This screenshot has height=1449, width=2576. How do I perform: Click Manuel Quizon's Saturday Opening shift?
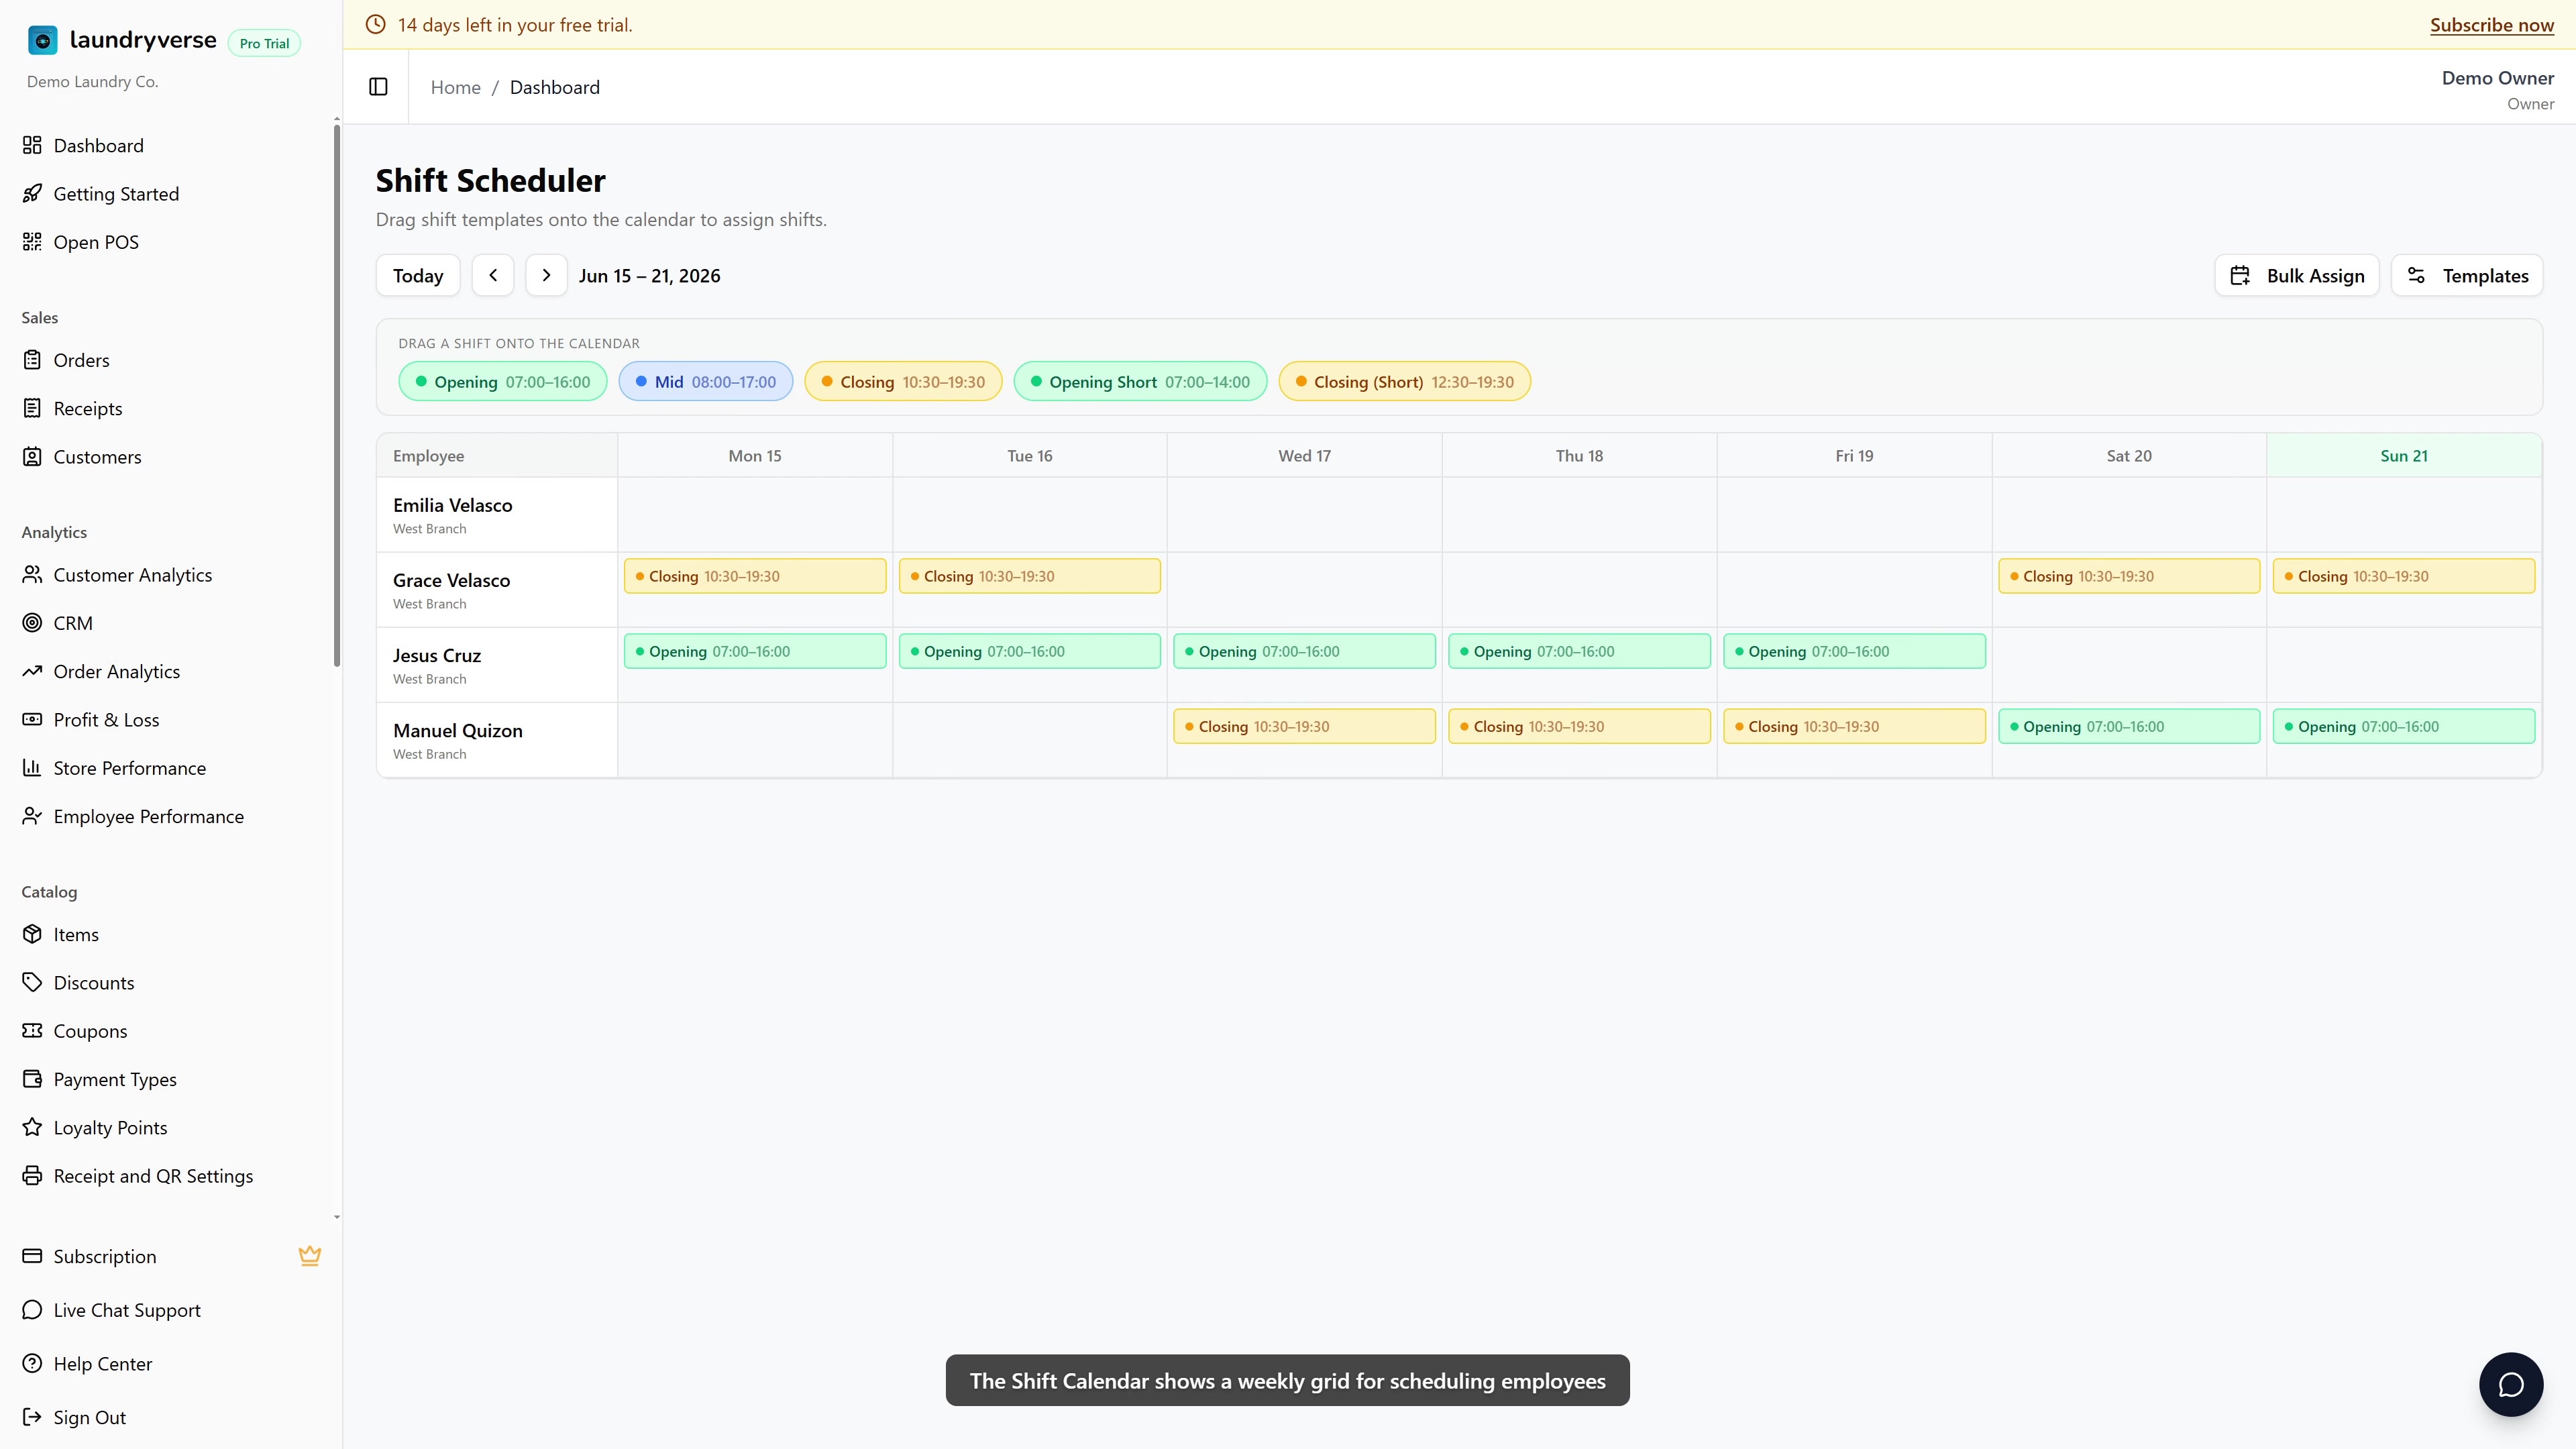point(2129,726)
